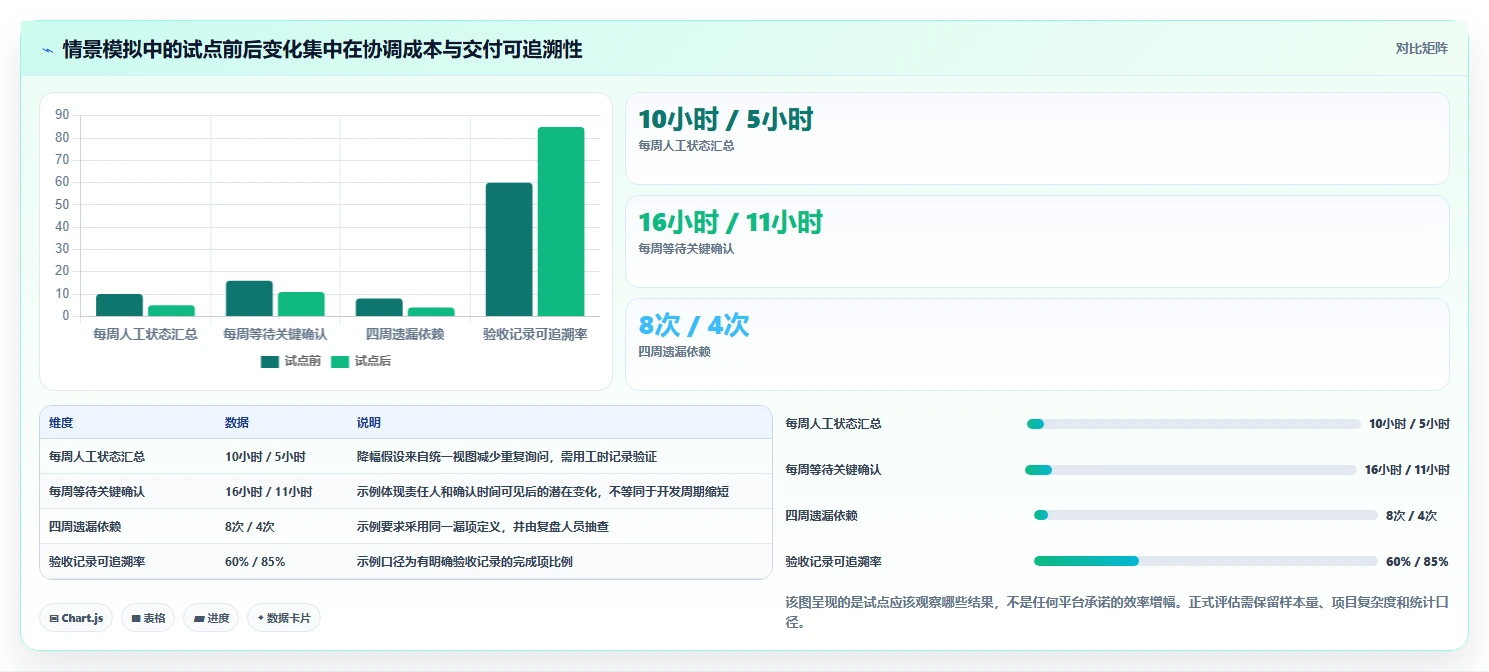The height and width of the screenshot is (672, 1489).
Task: Click the 每周等待关键确认 progress bar
Action: click(1191, 470)
